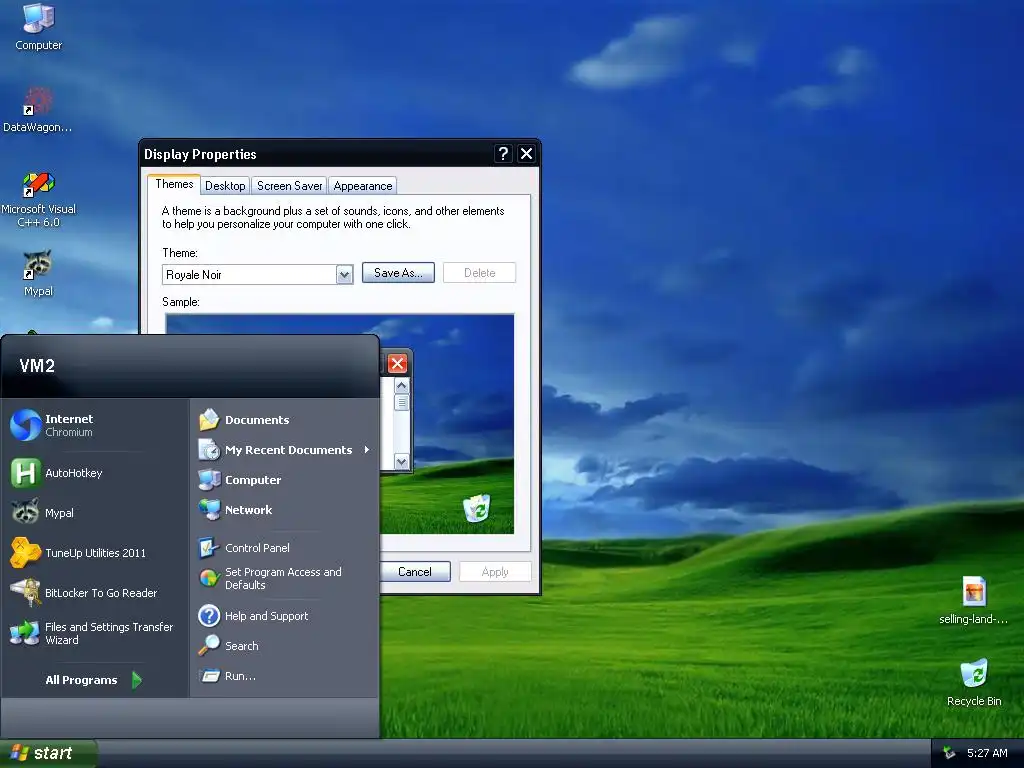
Task: Select the Mypal desktop shortcut icon
Action: point(38,273)
